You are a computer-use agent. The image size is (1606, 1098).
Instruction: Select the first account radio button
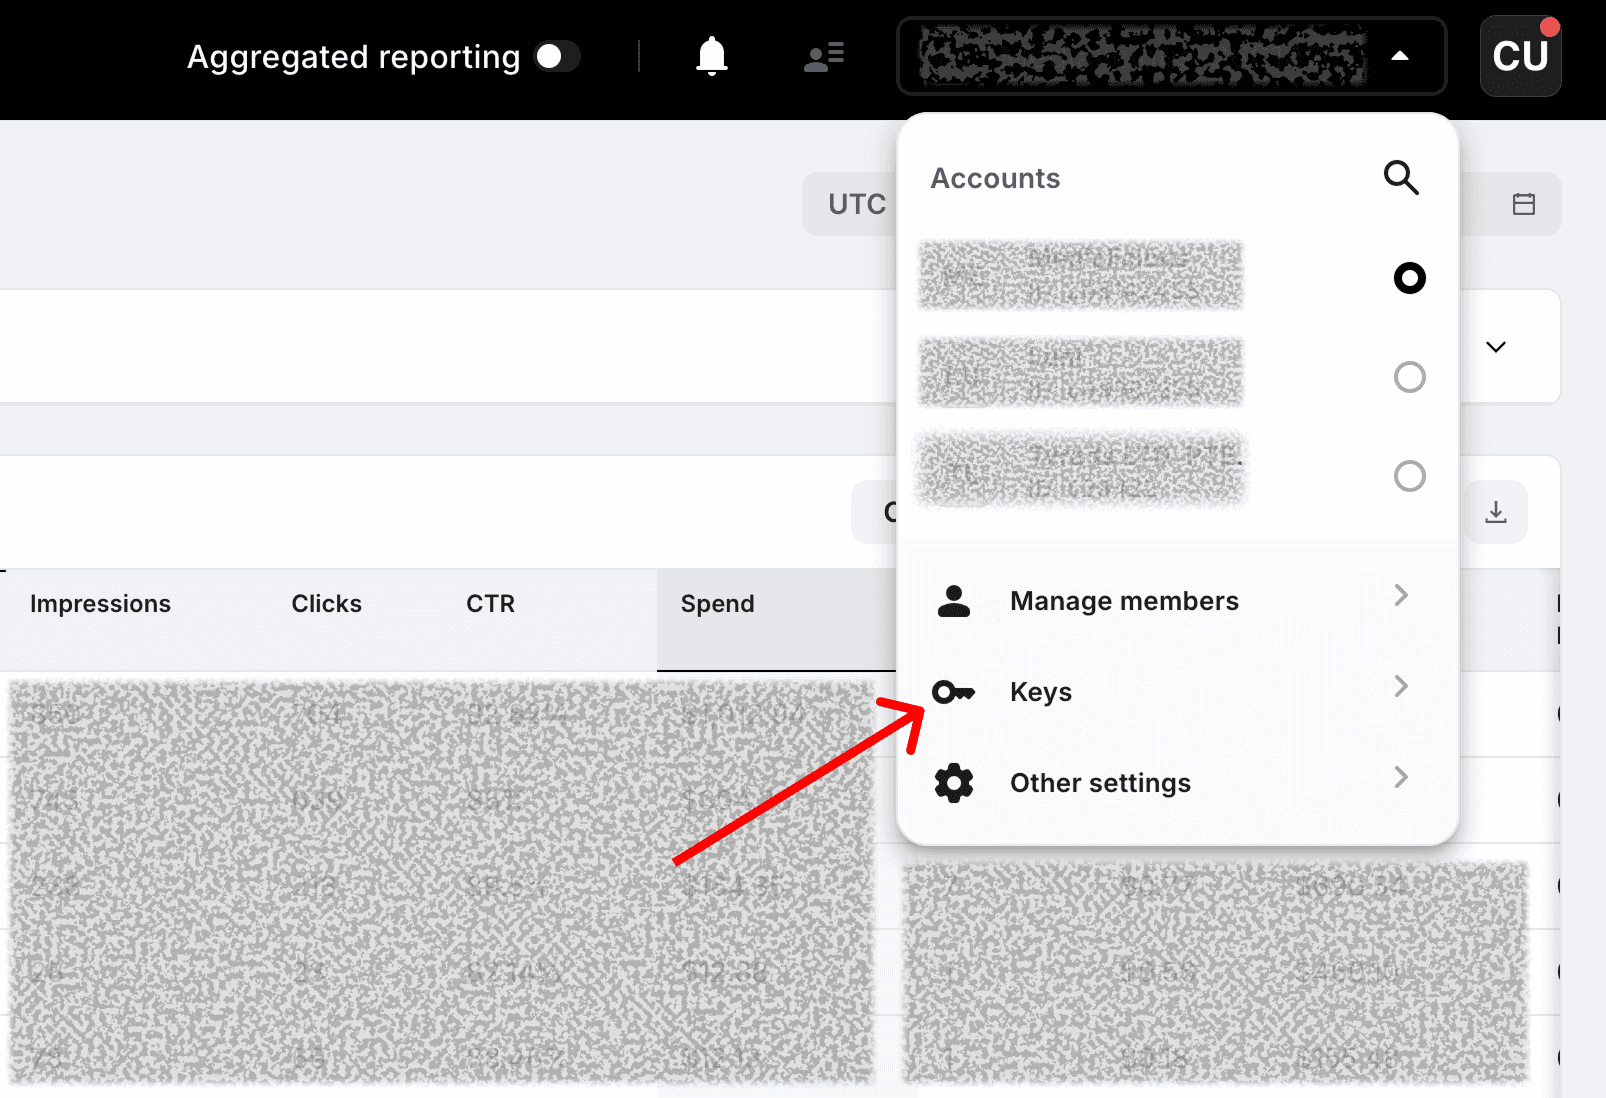(1409, 277)
